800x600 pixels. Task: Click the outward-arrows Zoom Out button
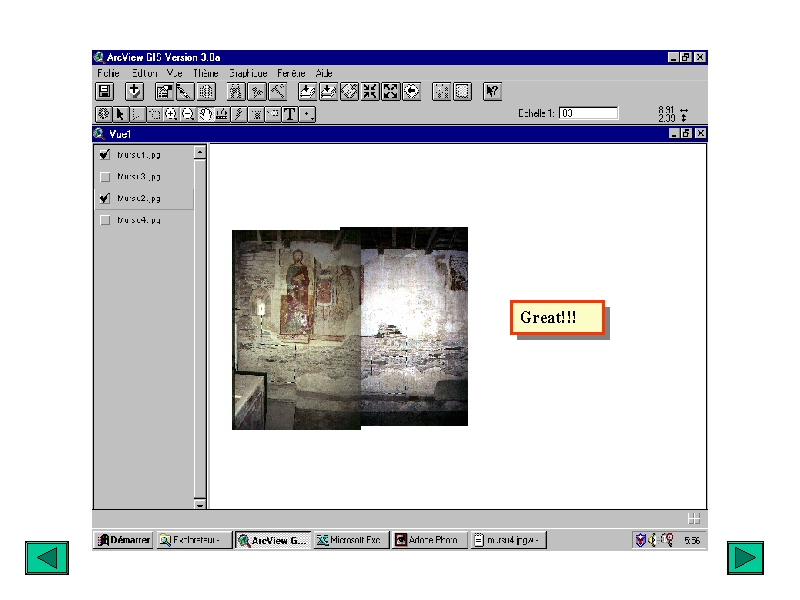(x=391, y=91)
